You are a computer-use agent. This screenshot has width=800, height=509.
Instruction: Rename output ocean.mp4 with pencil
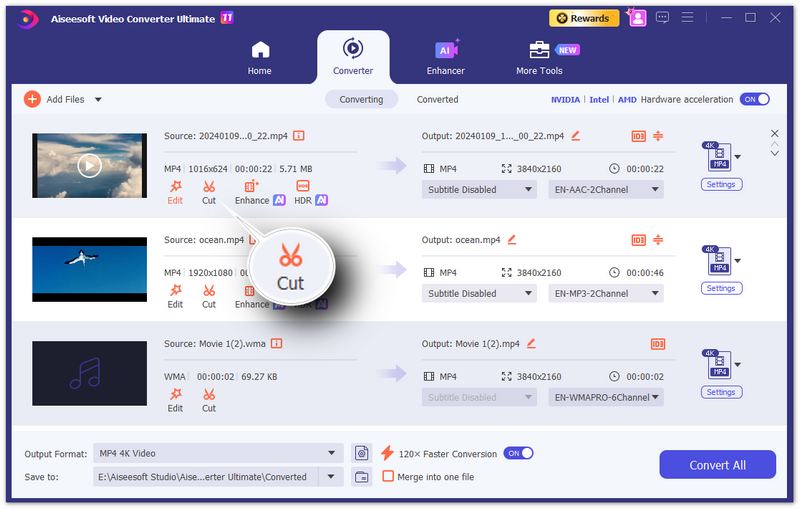click(512, 239)
